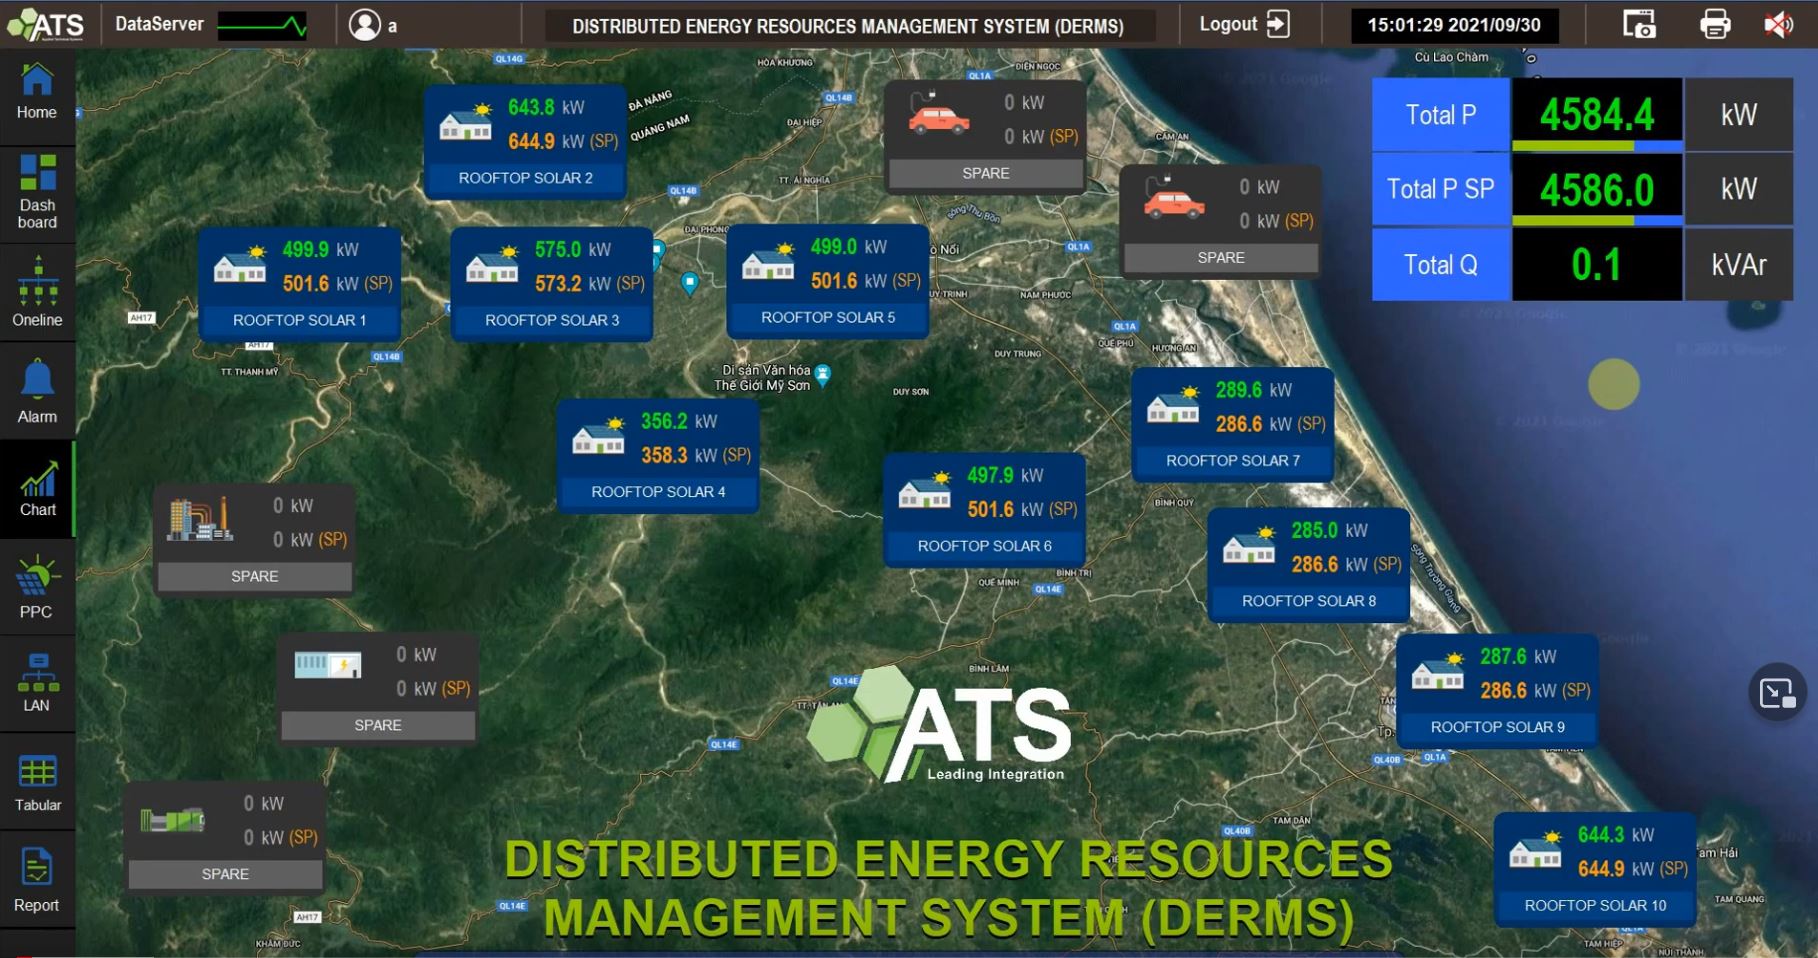Select the spare electric car station icon
This screenshot has height=958, width=1818.
[938, 114]
